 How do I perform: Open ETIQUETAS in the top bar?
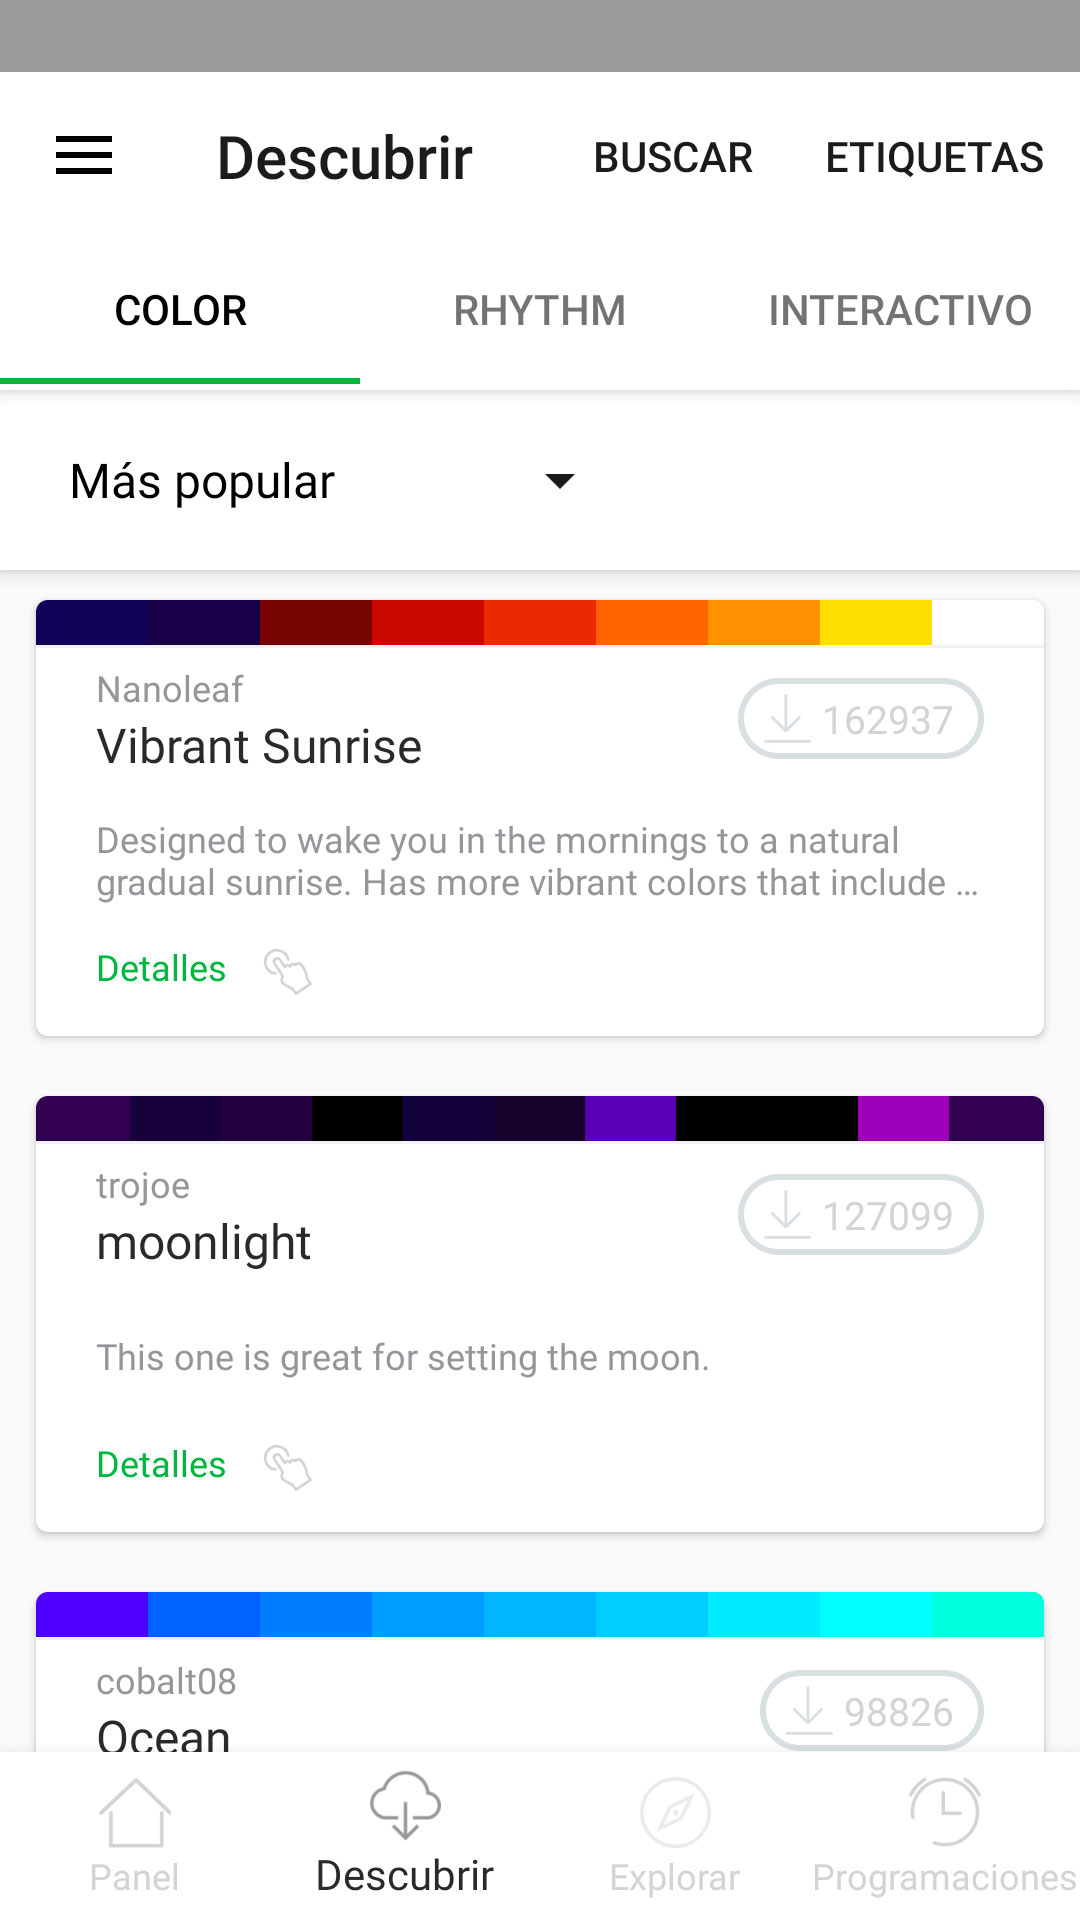coord(934,158)
